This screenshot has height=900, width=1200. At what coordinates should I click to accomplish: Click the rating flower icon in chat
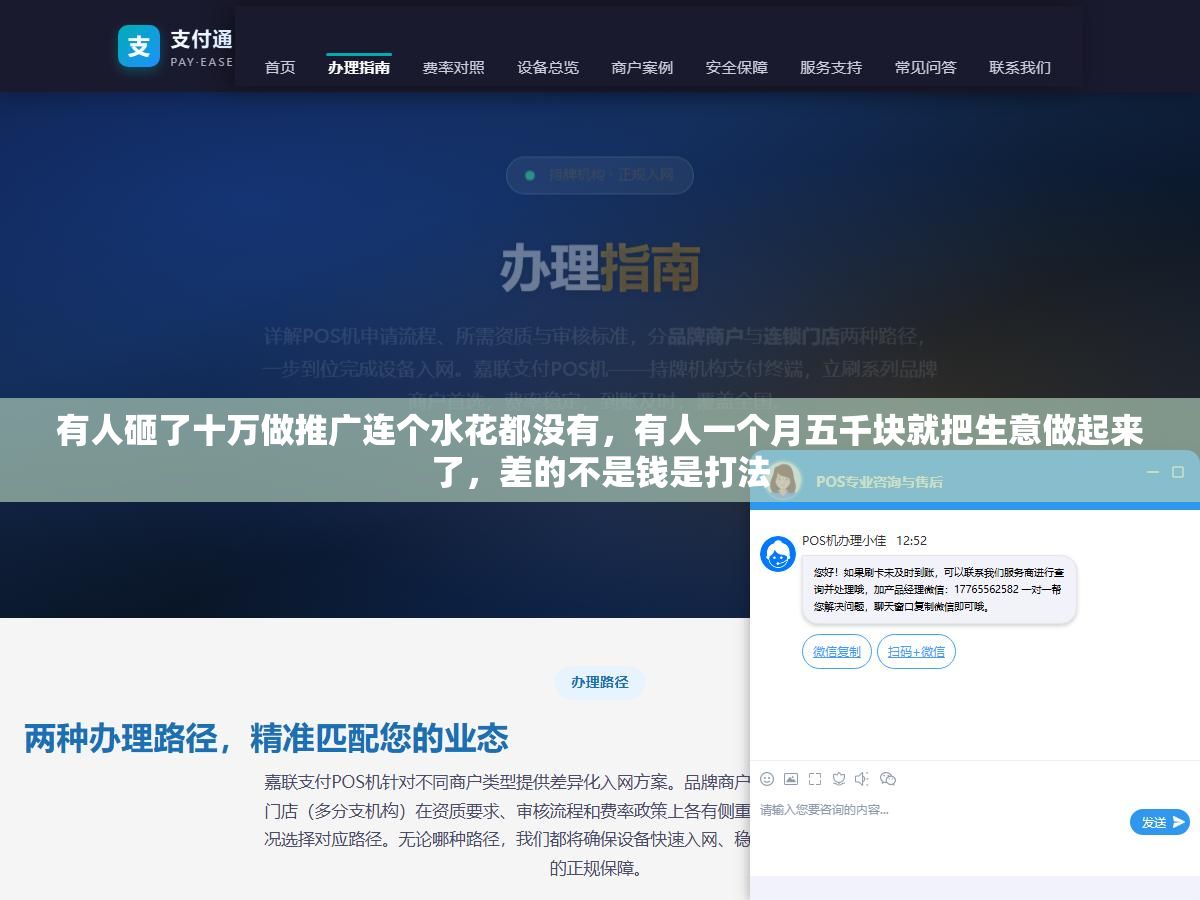[x=839, y=779]
